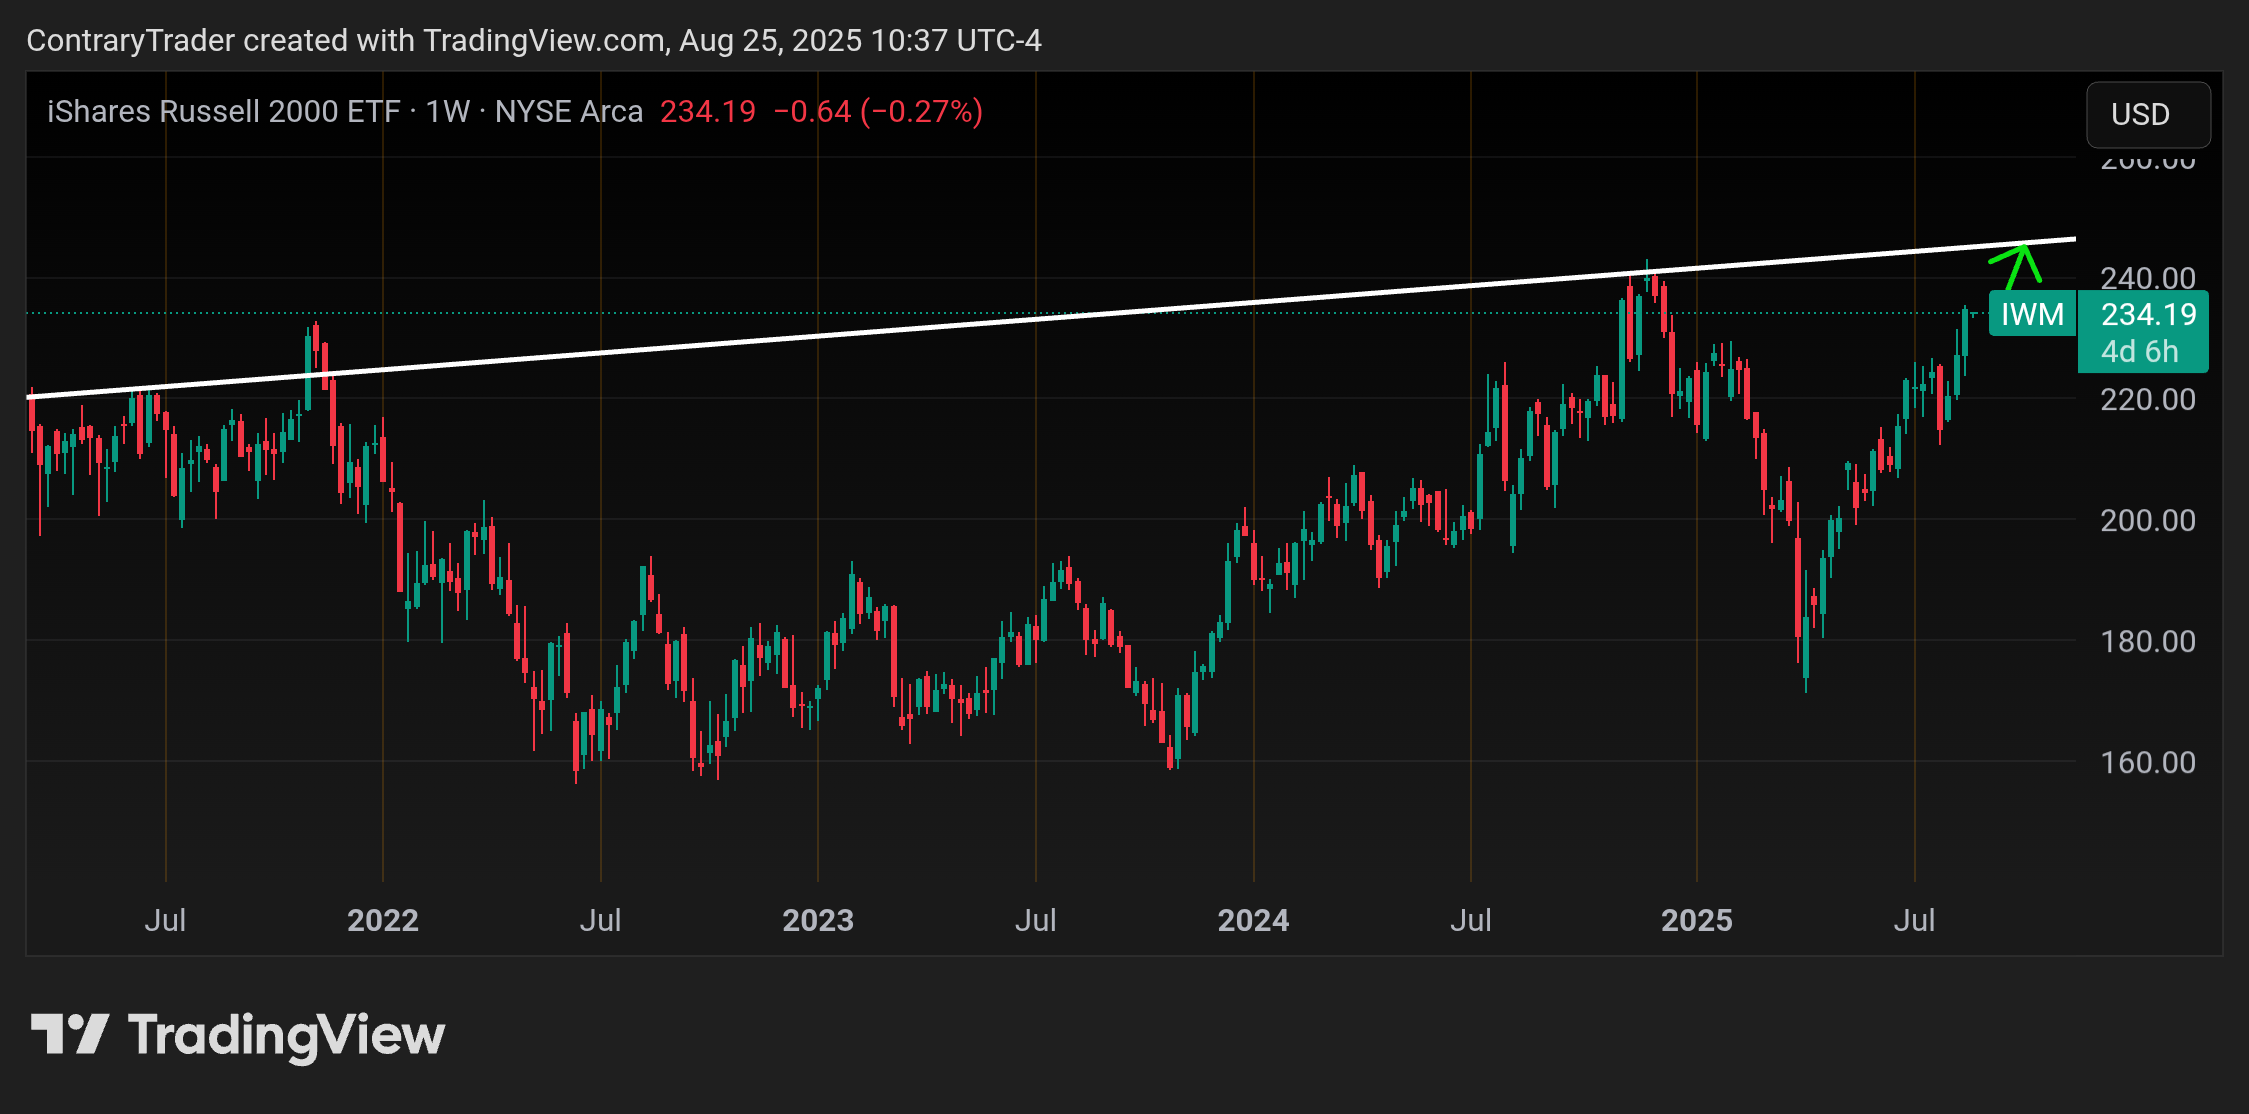The height and width of the screenshot is (1114, 2249).
Task: Click the iShares Russell 2000 ETF title
Action: click(224, 111)
